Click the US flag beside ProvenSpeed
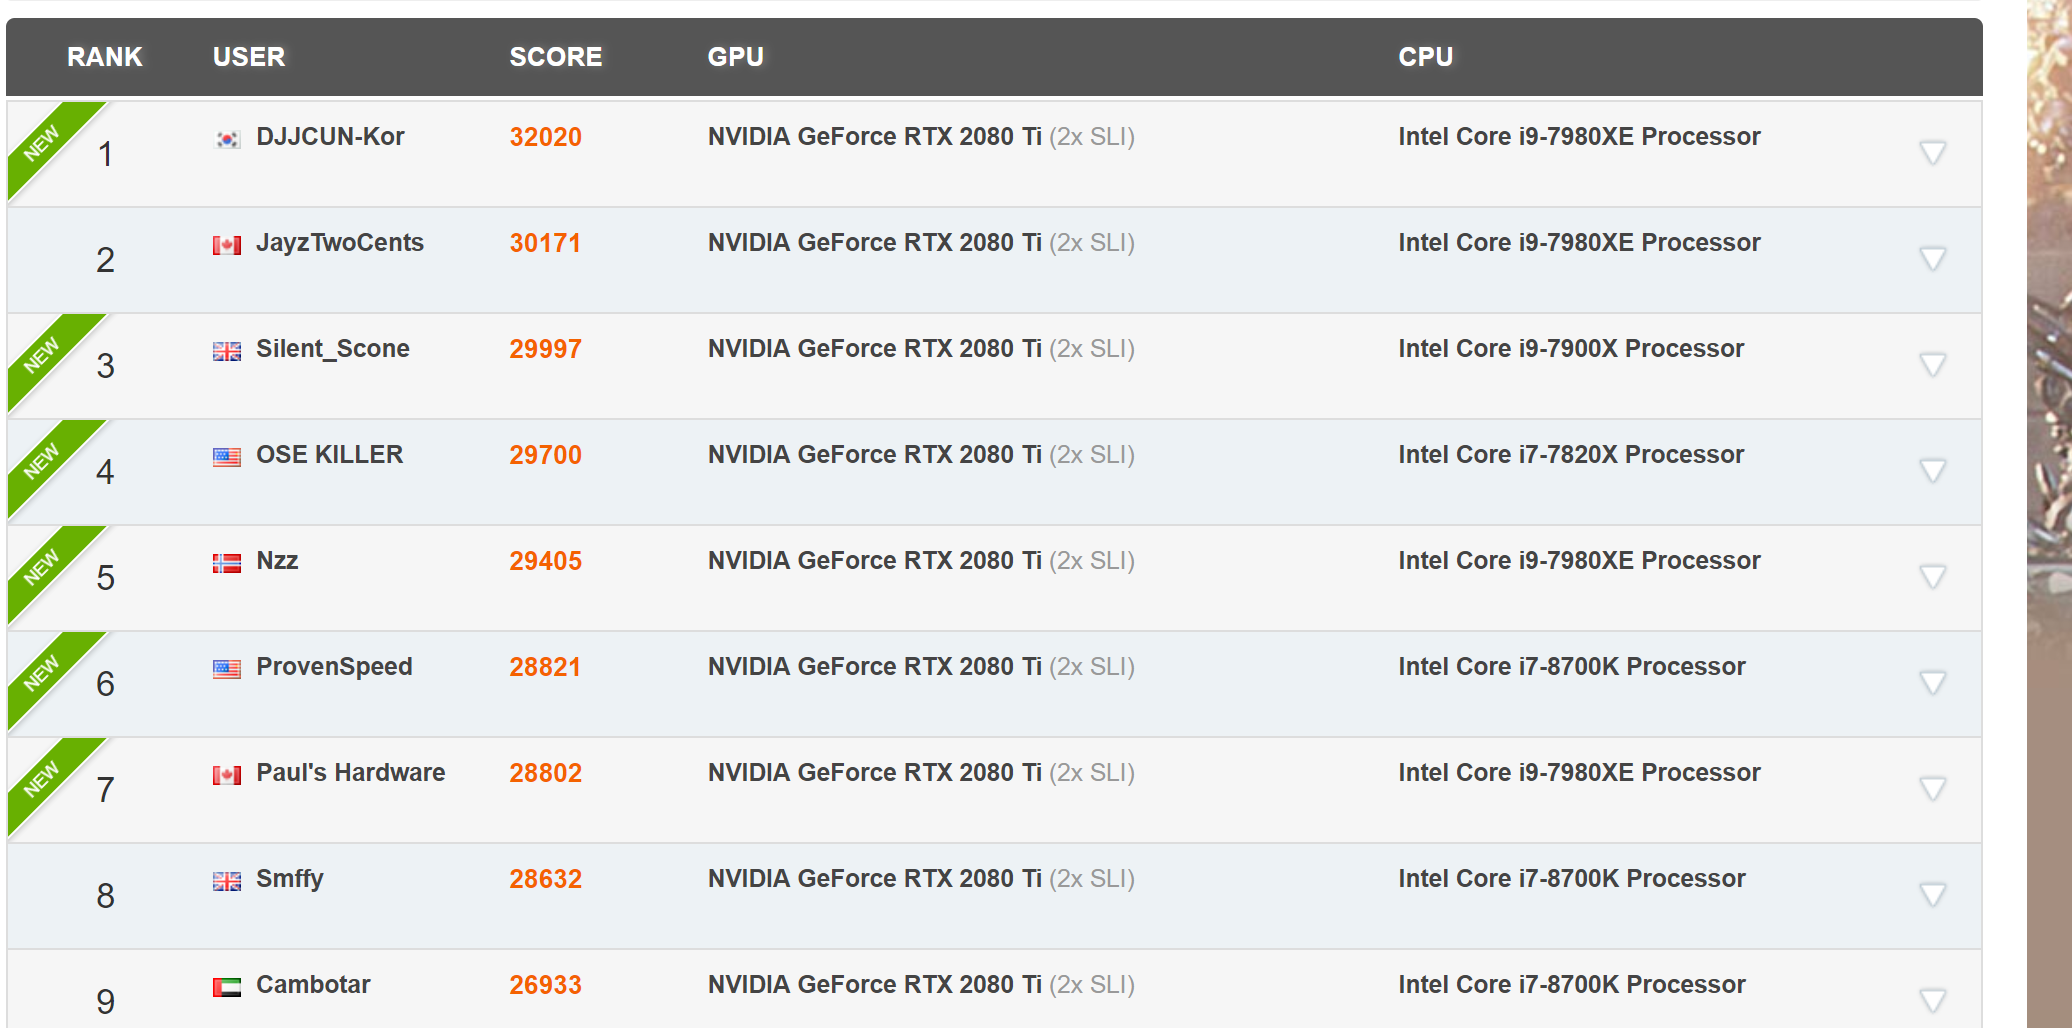The width and height of the screenshot is (2072, 1028). pos(227,669)
